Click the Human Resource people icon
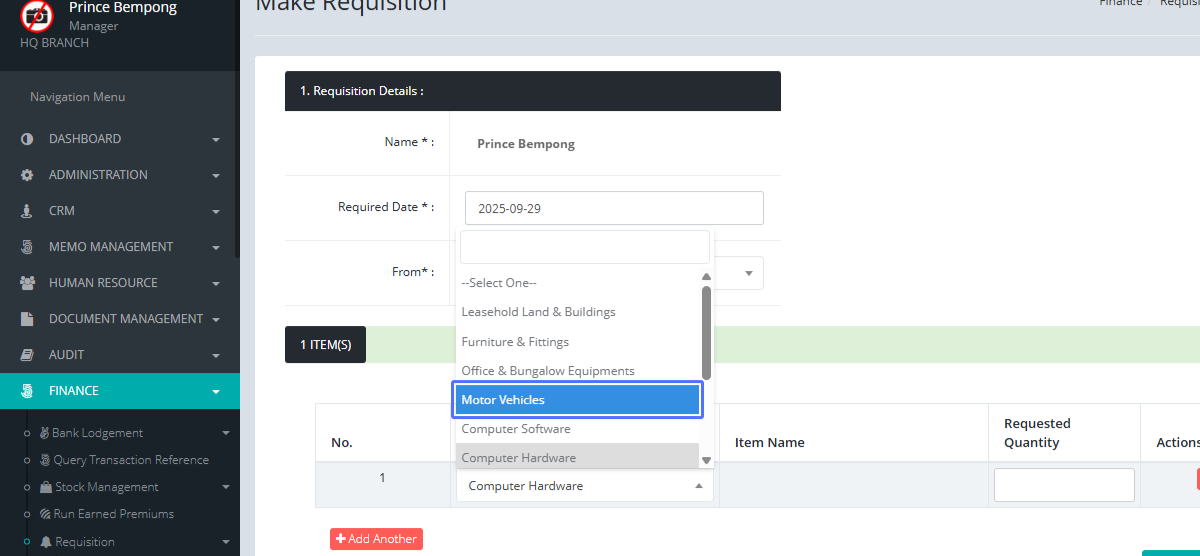1200x556 pixels. (x=27, y=283)
